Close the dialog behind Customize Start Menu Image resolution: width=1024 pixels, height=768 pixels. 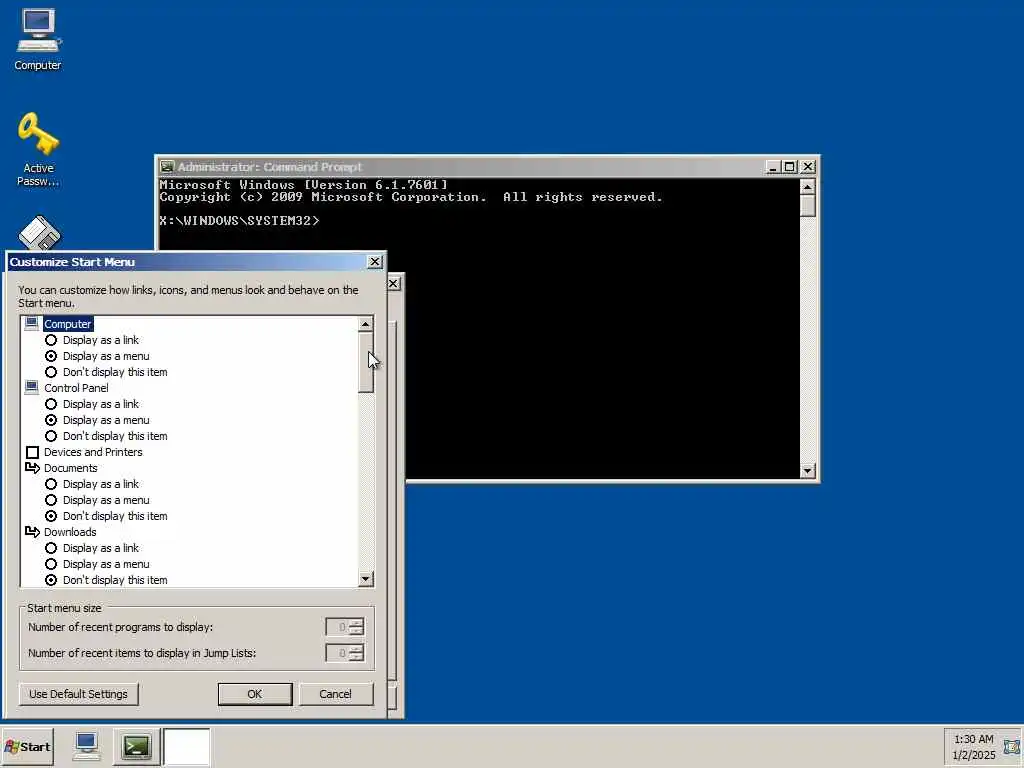coord(394,283)
